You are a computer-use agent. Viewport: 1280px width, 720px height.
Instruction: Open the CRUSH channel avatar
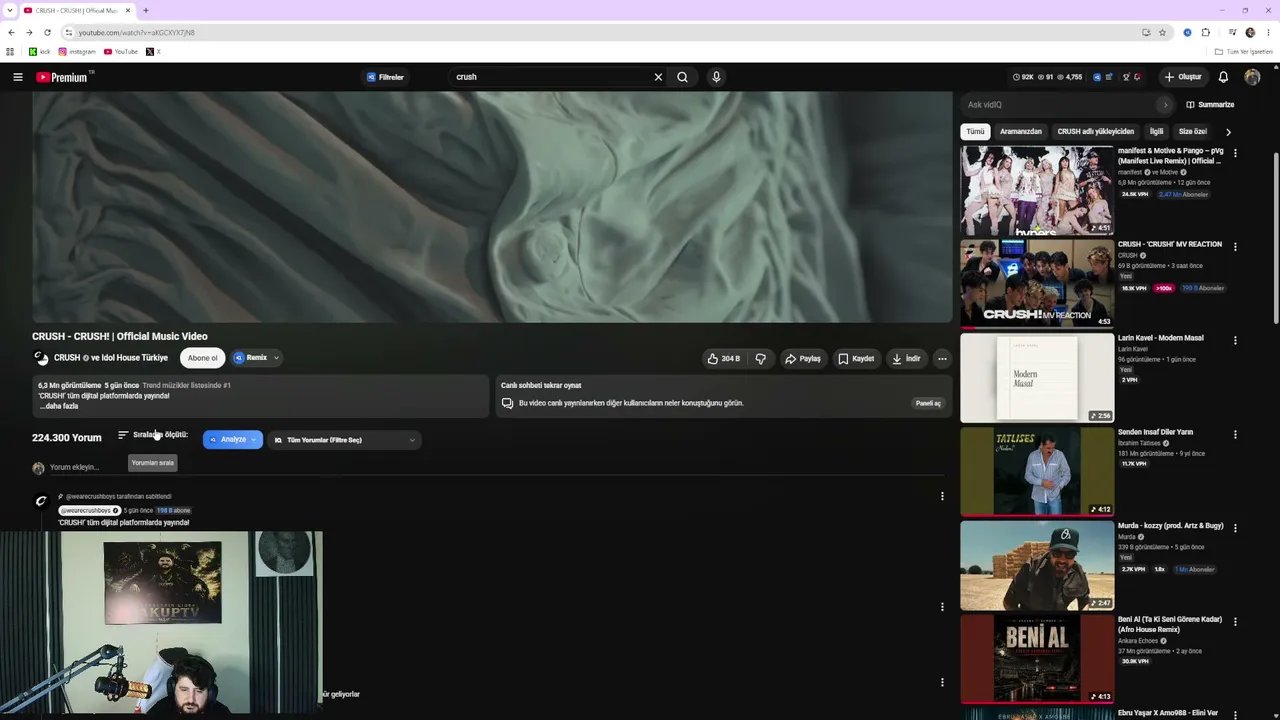pos(41,358)
